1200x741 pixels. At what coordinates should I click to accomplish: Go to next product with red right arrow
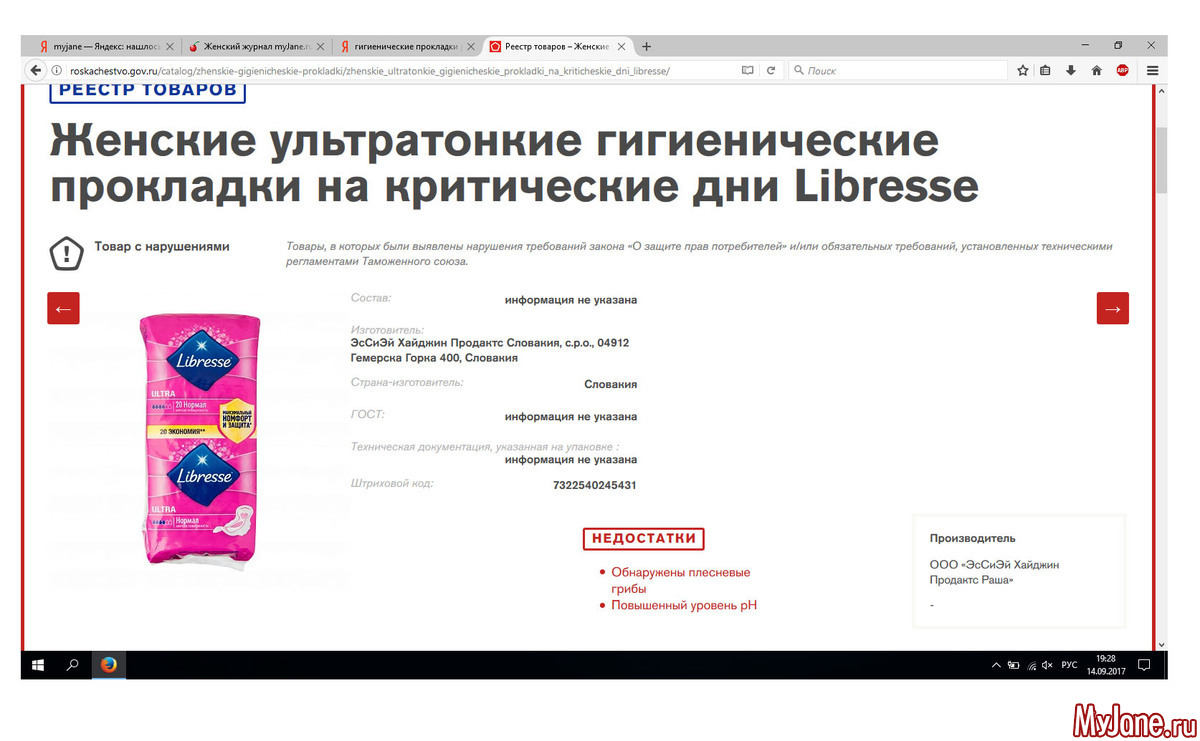click(1113, 308)
